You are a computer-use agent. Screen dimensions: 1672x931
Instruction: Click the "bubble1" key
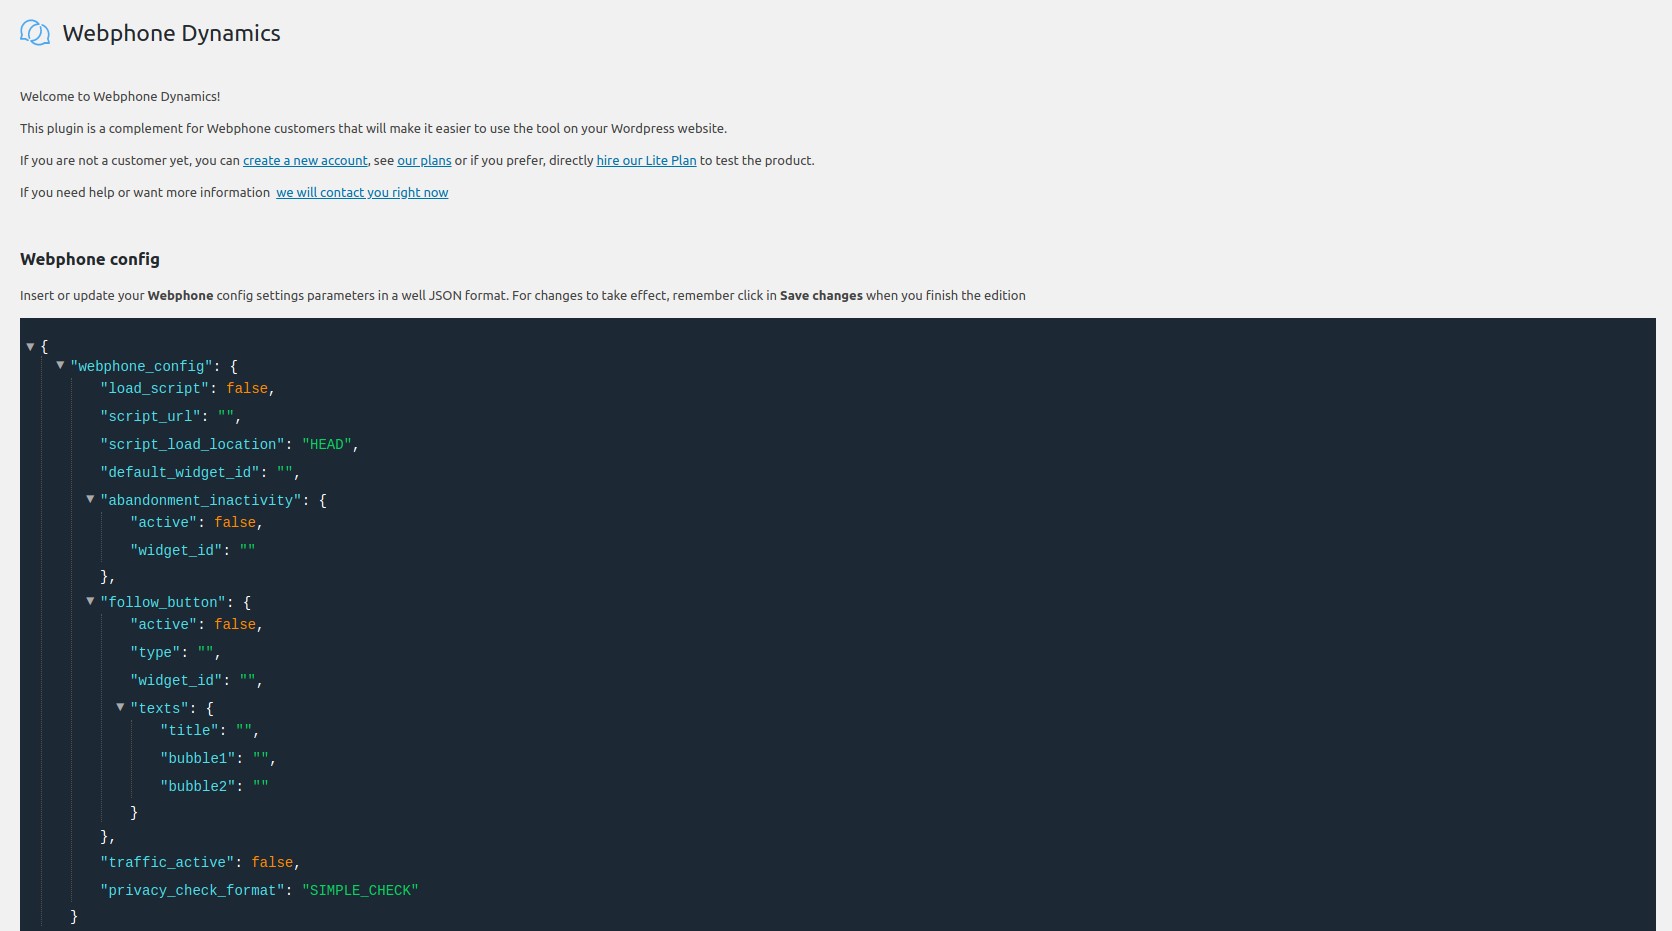198,758
